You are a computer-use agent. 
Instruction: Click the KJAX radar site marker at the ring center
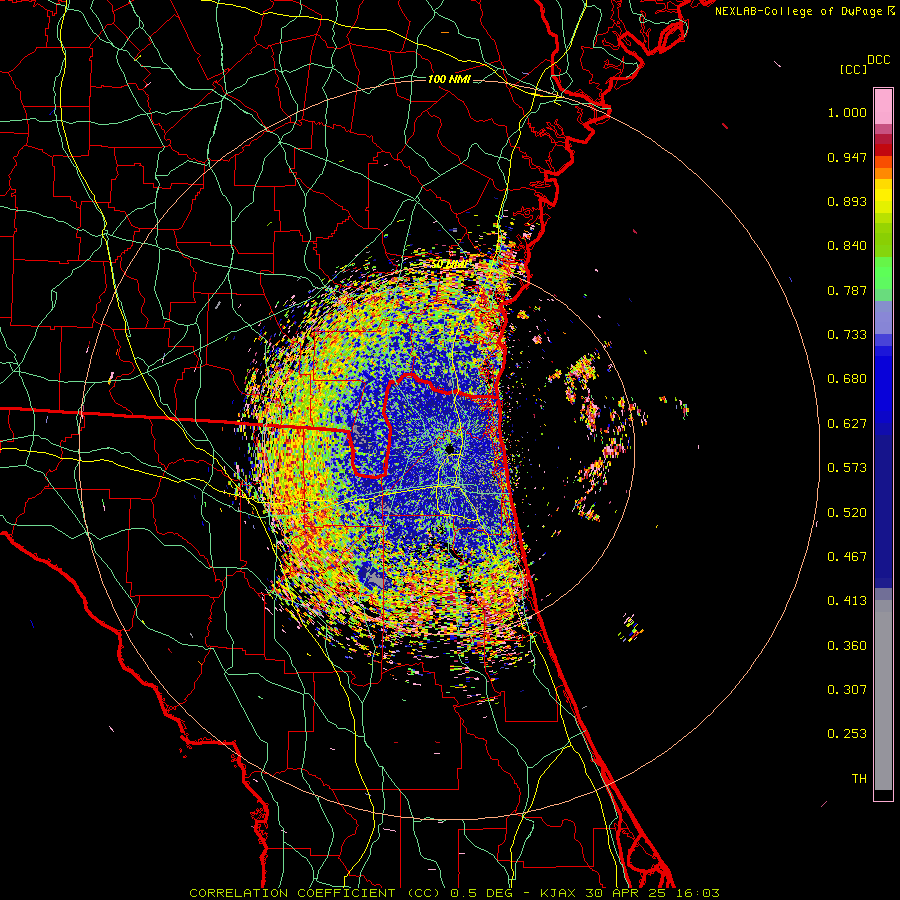[x=451, y=449]
